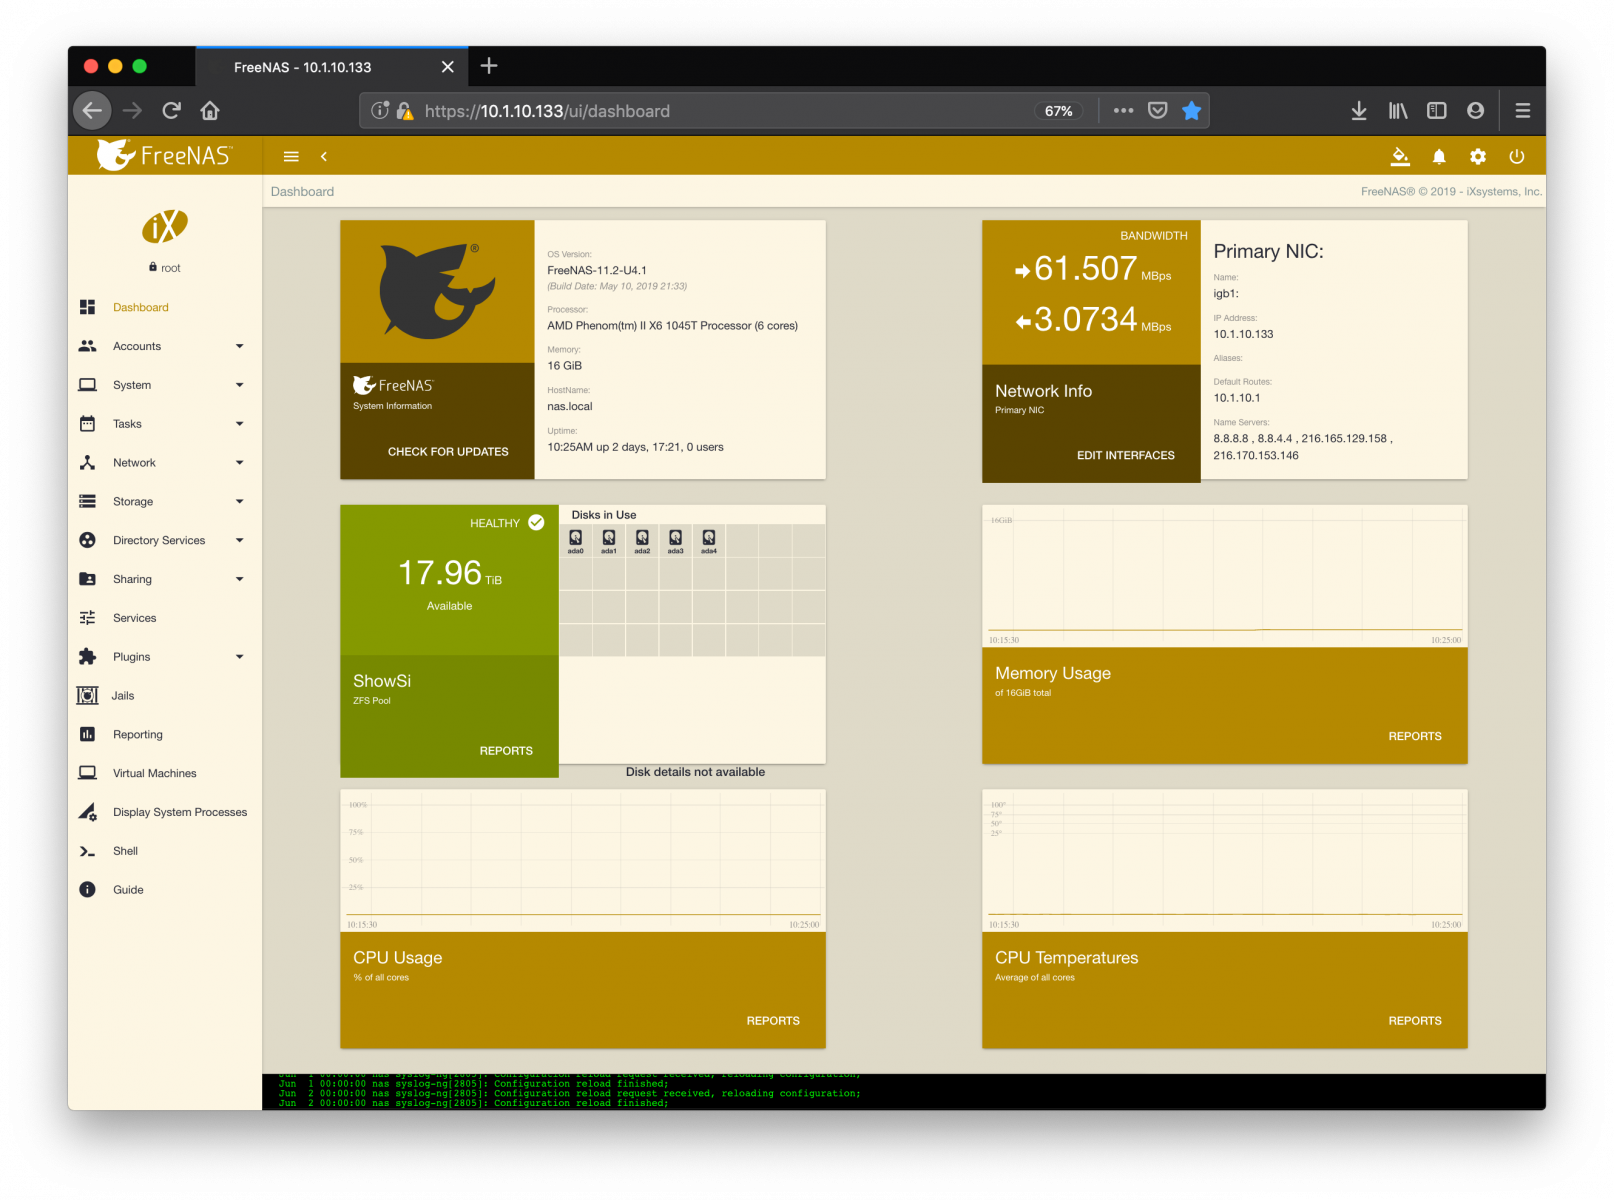Open the Jails menu item
1614x1200 pixels.
(x=122, y=696)
